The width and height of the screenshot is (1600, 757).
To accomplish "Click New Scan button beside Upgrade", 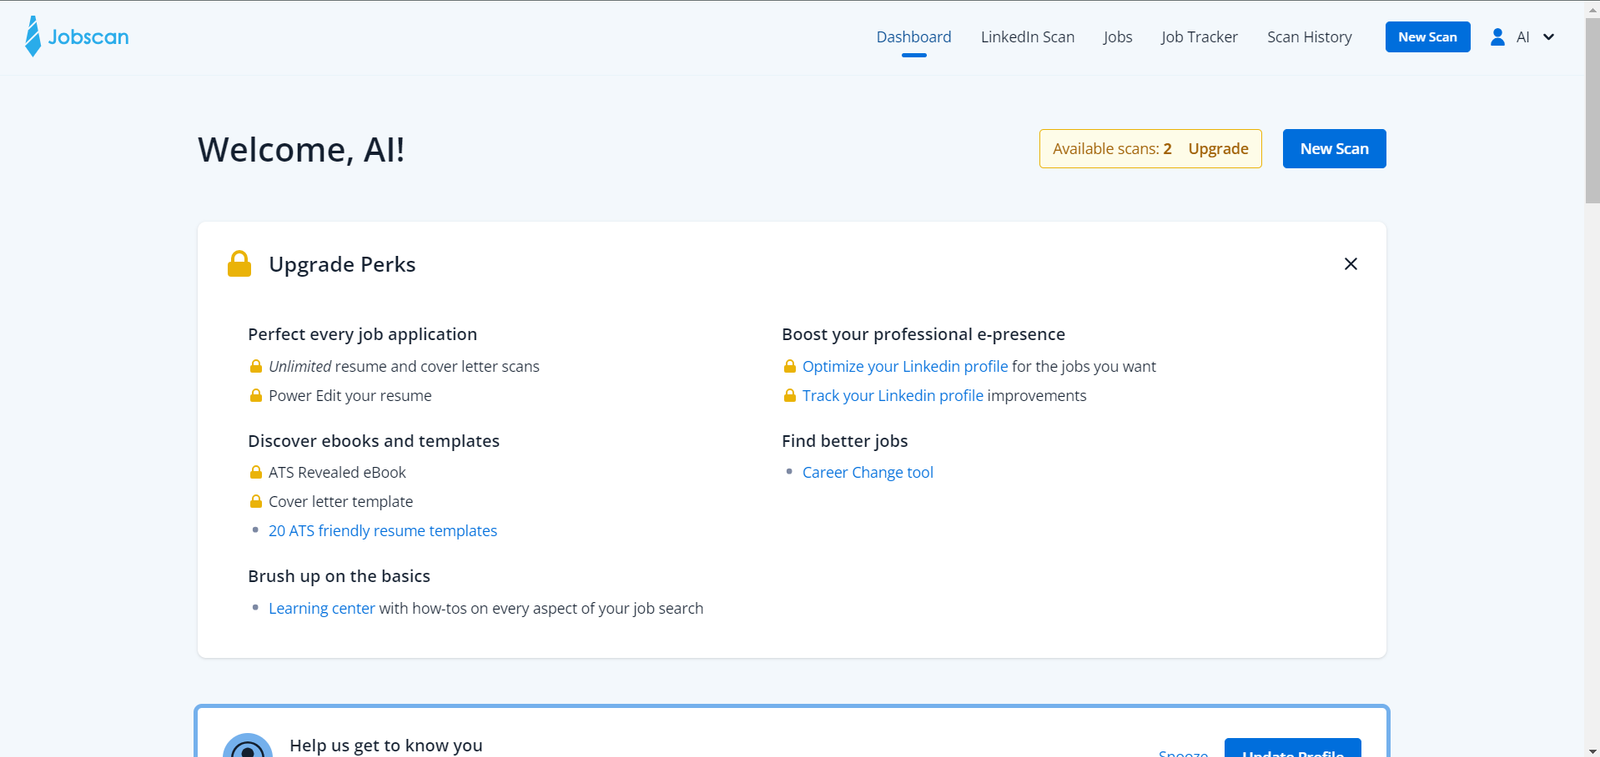I will tap(1334, 148).
